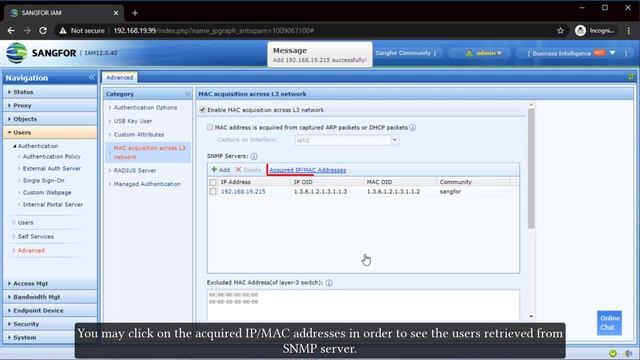This screenshot has height=360, width=640.
Task: Click the green refresh icon at top right
Action: pos(631,77)
